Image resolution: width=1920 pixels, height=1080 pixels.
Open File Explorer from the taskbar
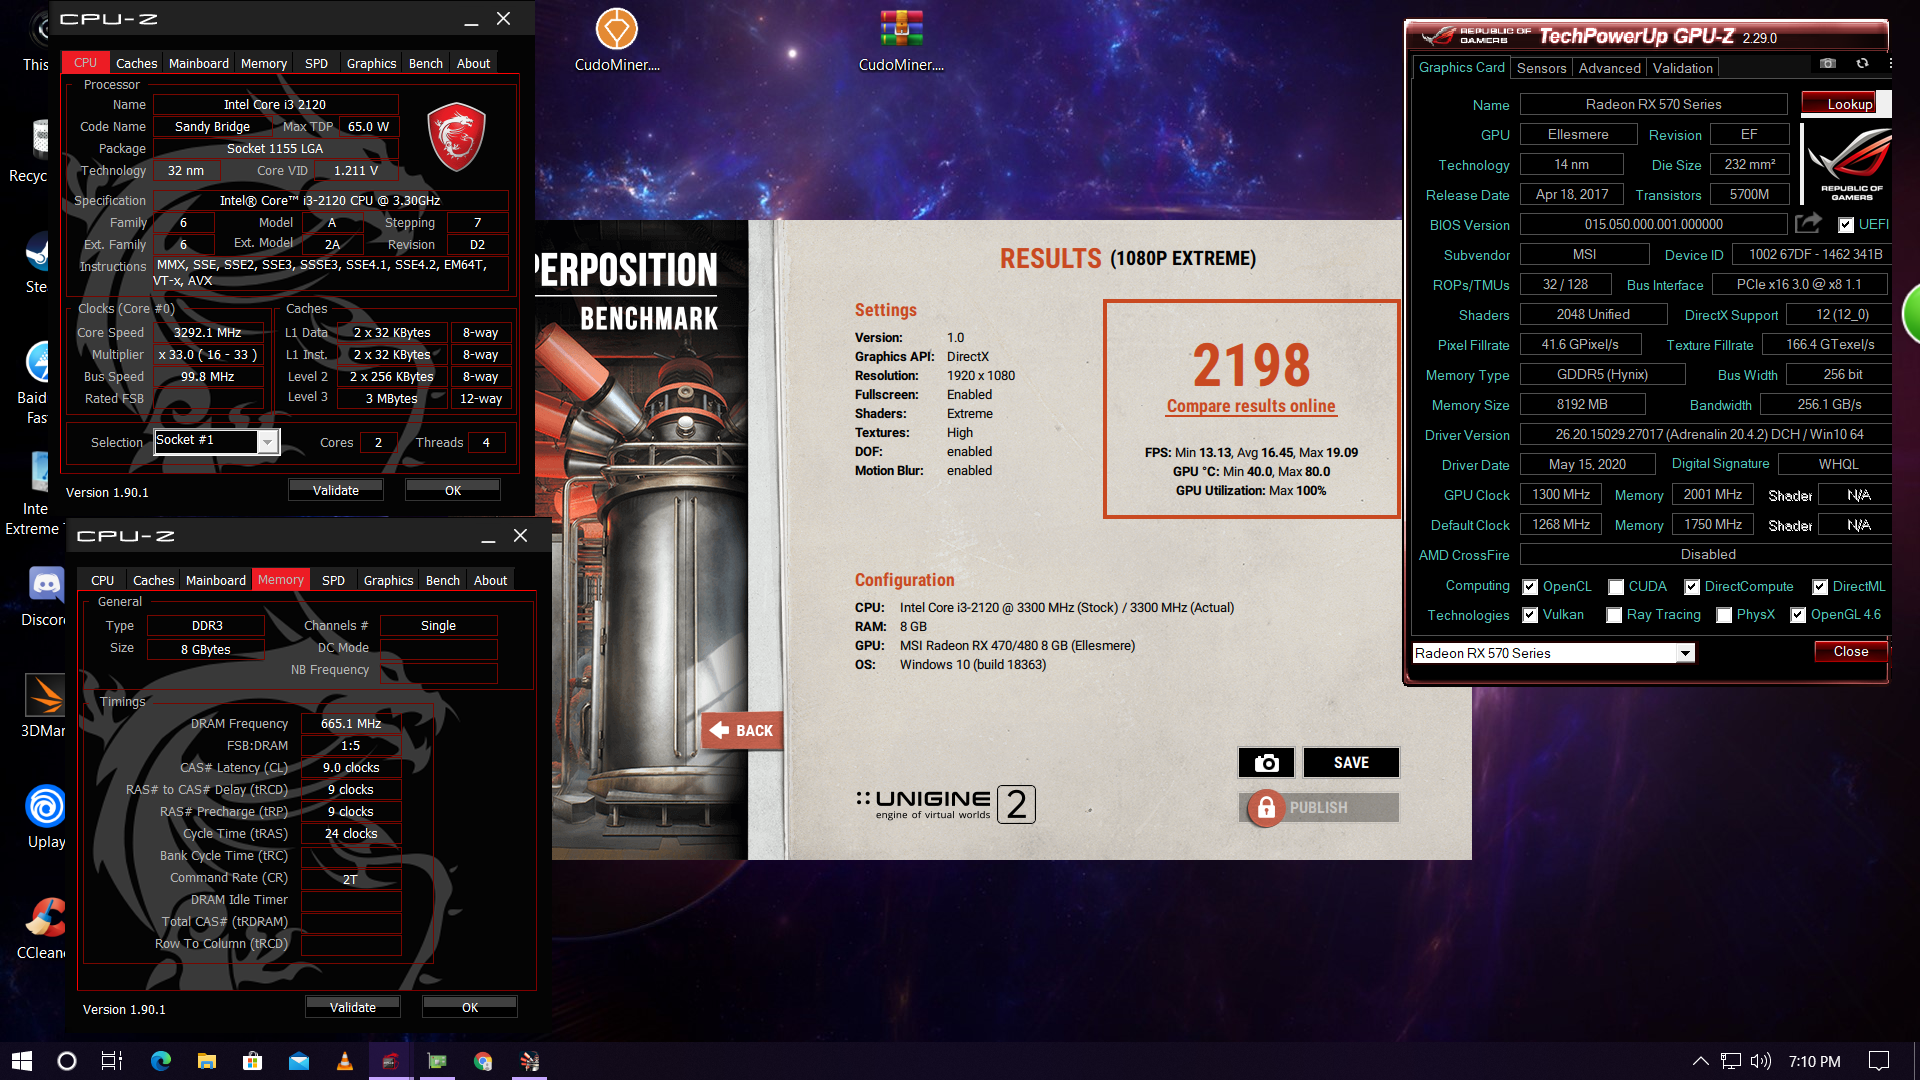pos(206,1061)
